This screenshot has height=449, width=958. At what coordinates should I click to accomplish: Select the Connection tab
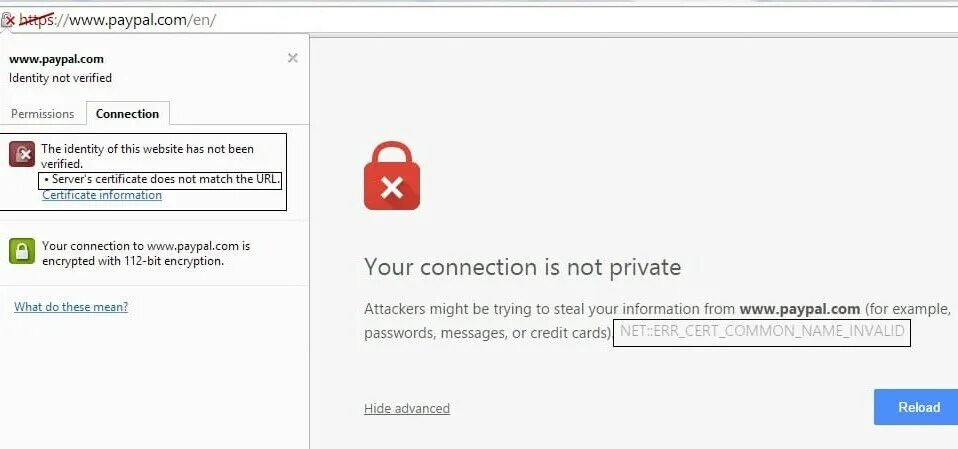tap(127, 114)
